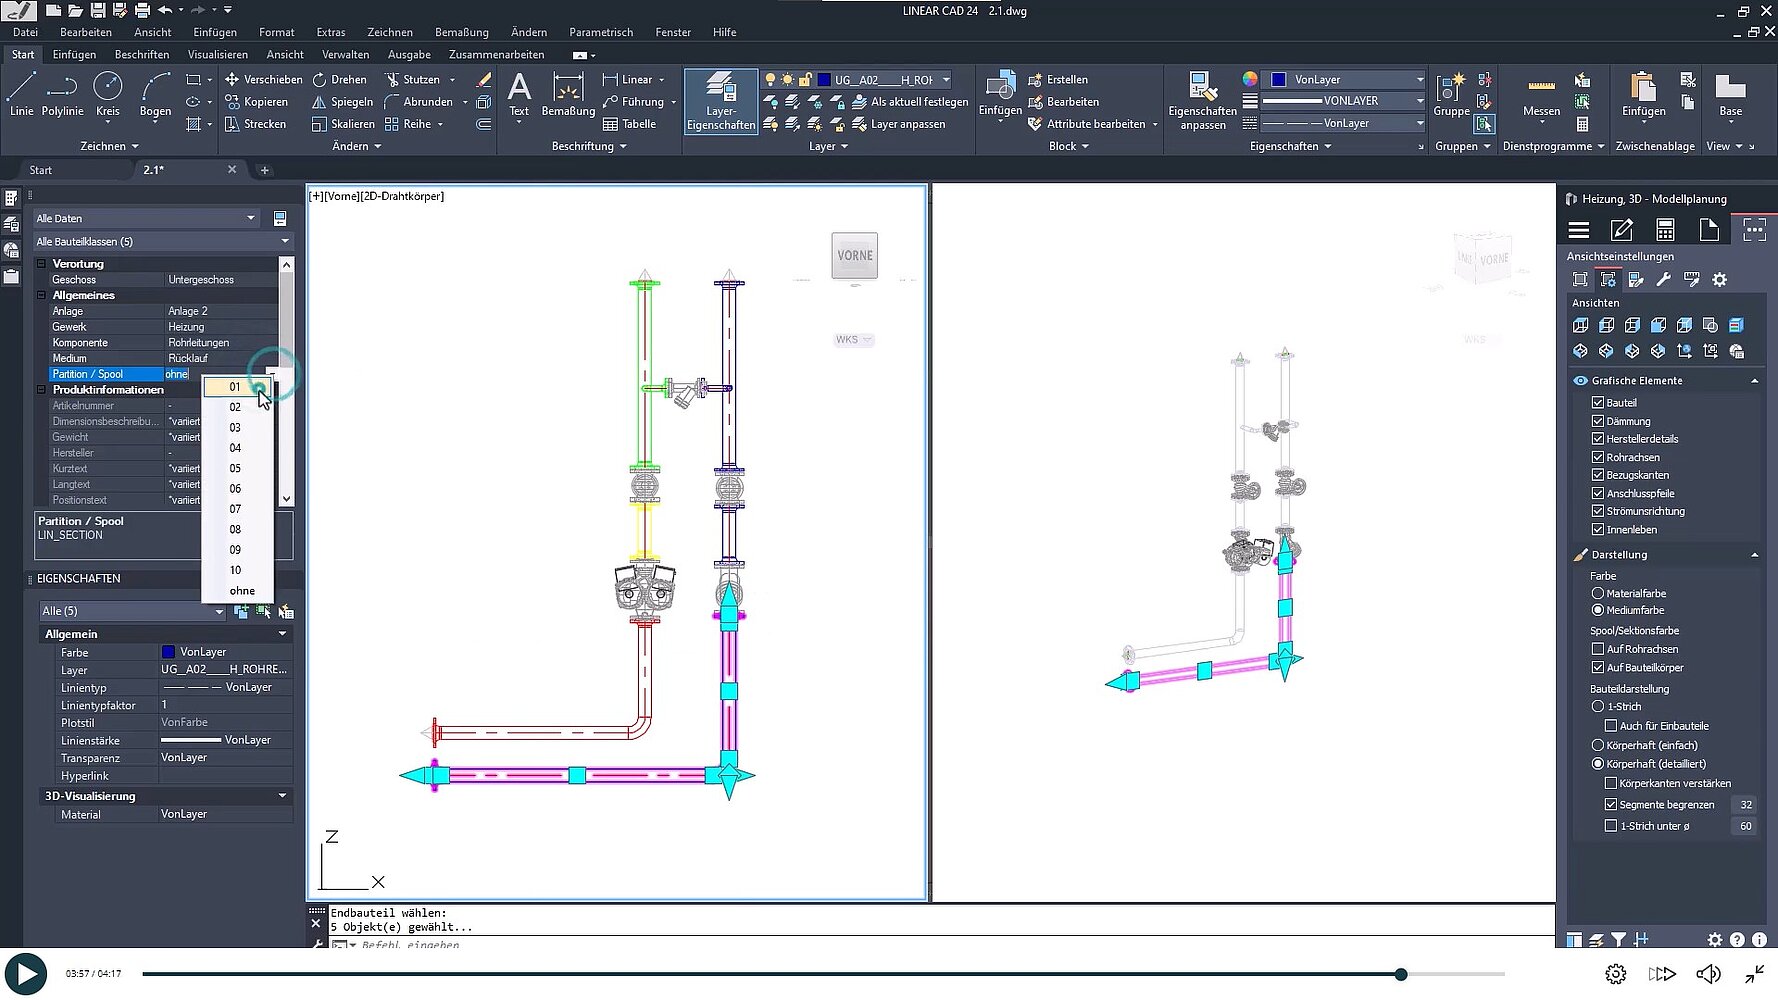Select the Kreis circle tool

click(107, 95)
